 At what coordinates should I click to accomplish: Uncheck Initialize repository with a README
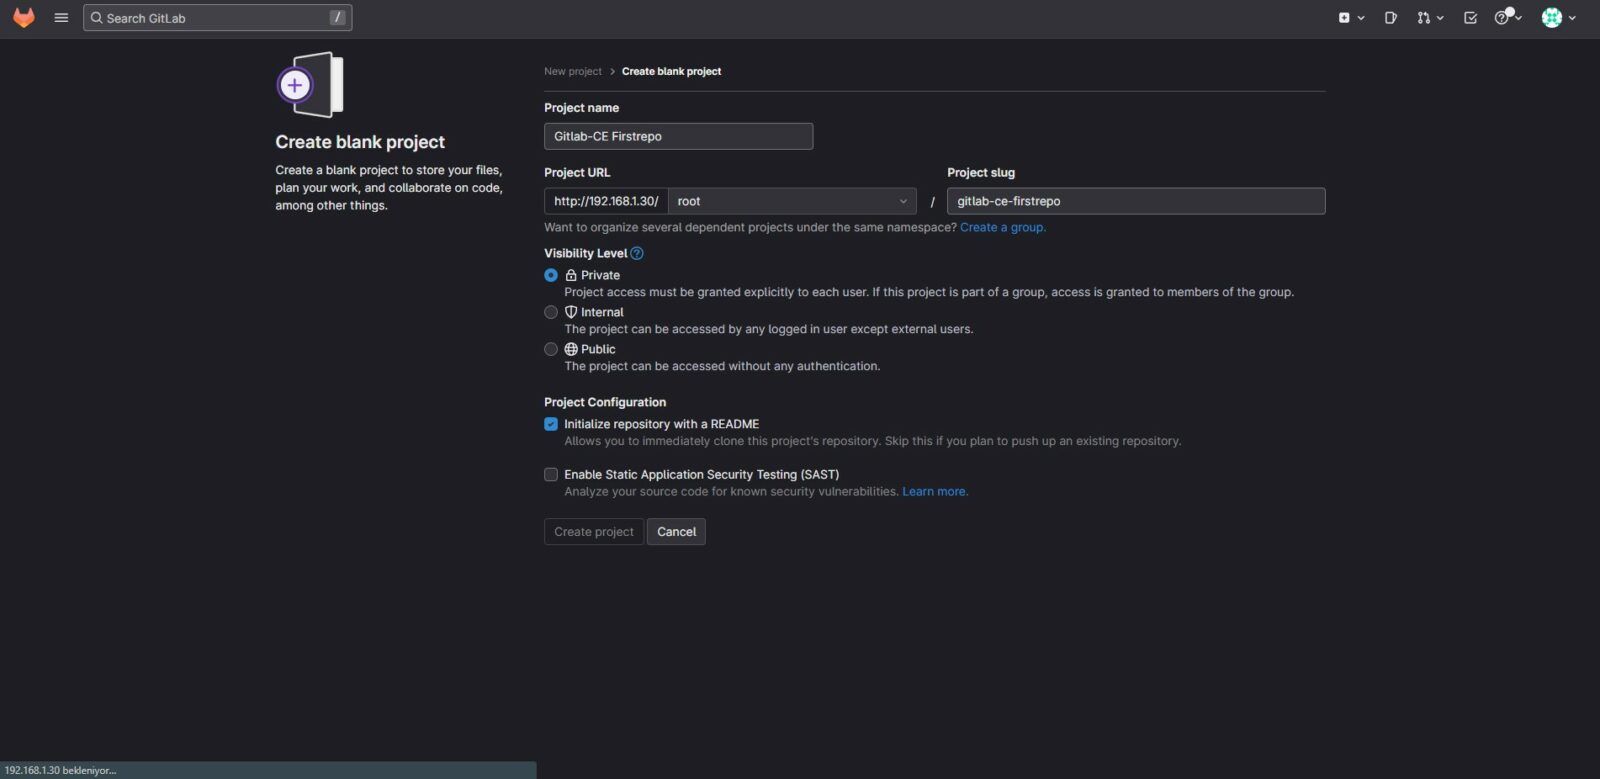tap(551, 424)
